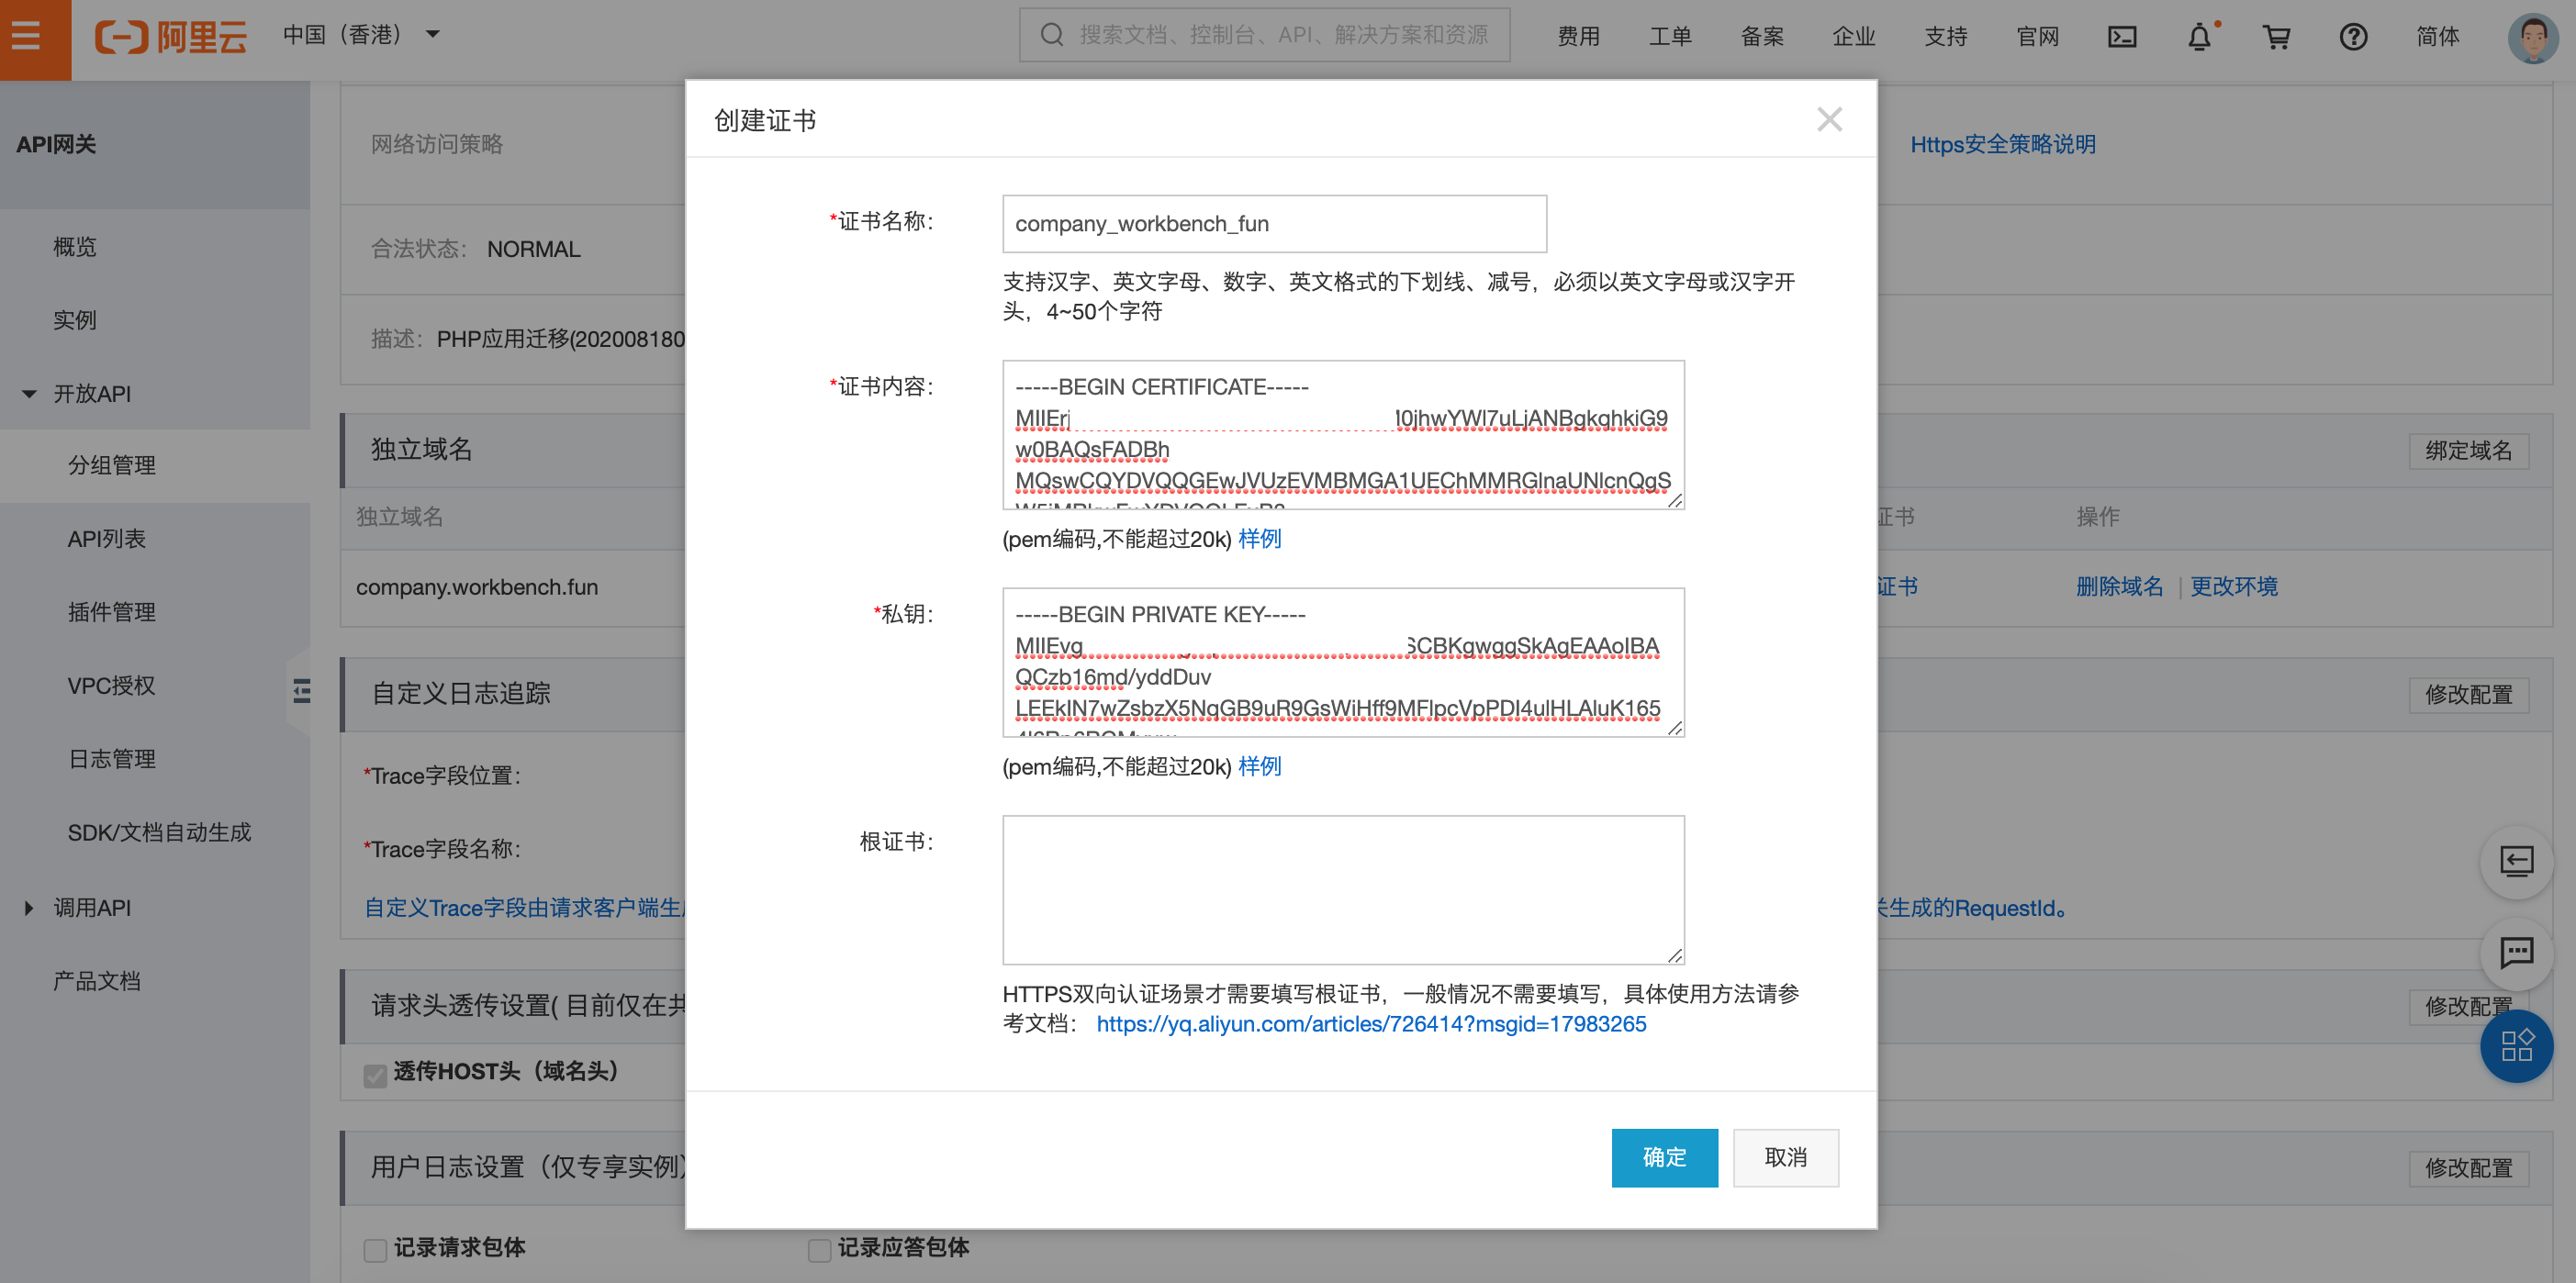Viewport: 2576px width, 1283px height.
Task: Click 确定 to confirm certificate
Action: (x=1664, y=1158)
